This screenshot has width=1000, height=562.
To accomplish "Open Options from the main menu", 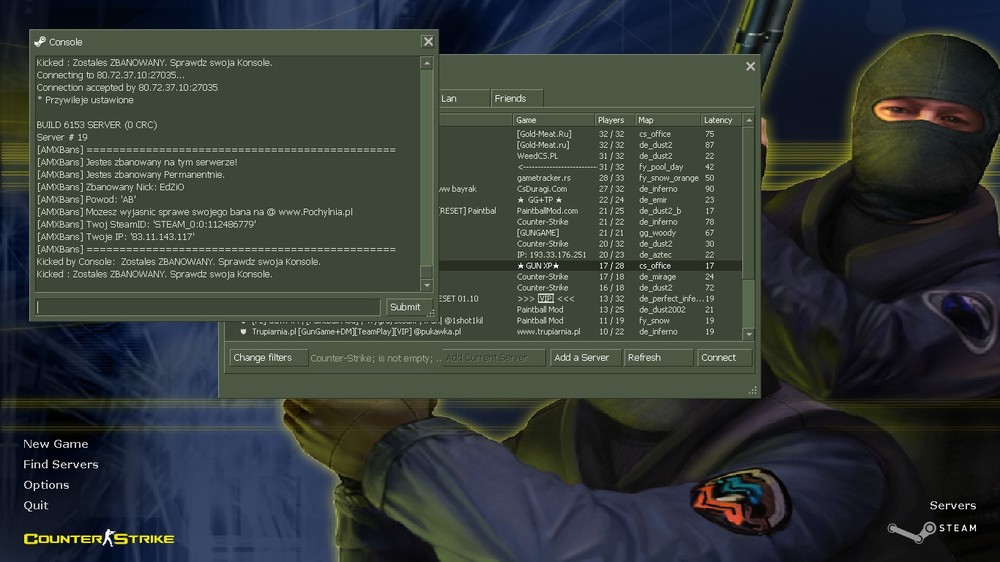I will [x=46, y=485].
